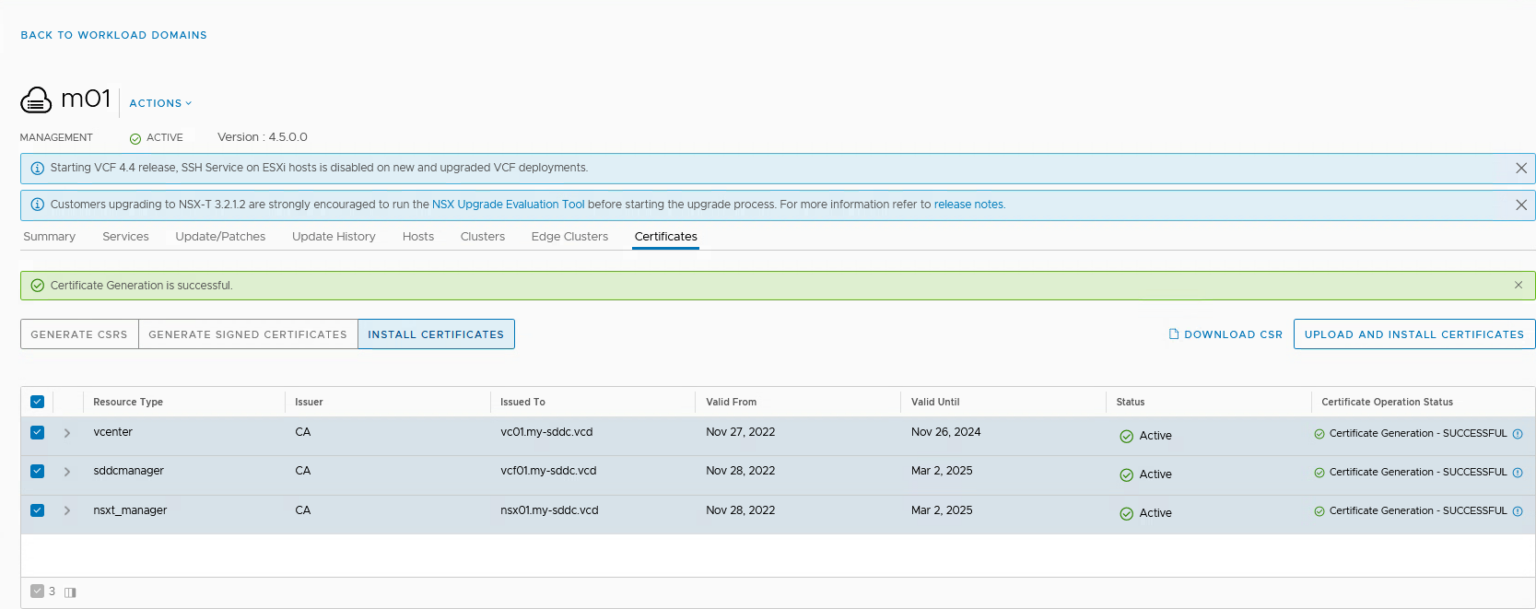Image resolution: width=1536 pixels, height=609 pixels.
Task: Click success check icon in vcenter operation status
Action: (x=1319, y=434)
